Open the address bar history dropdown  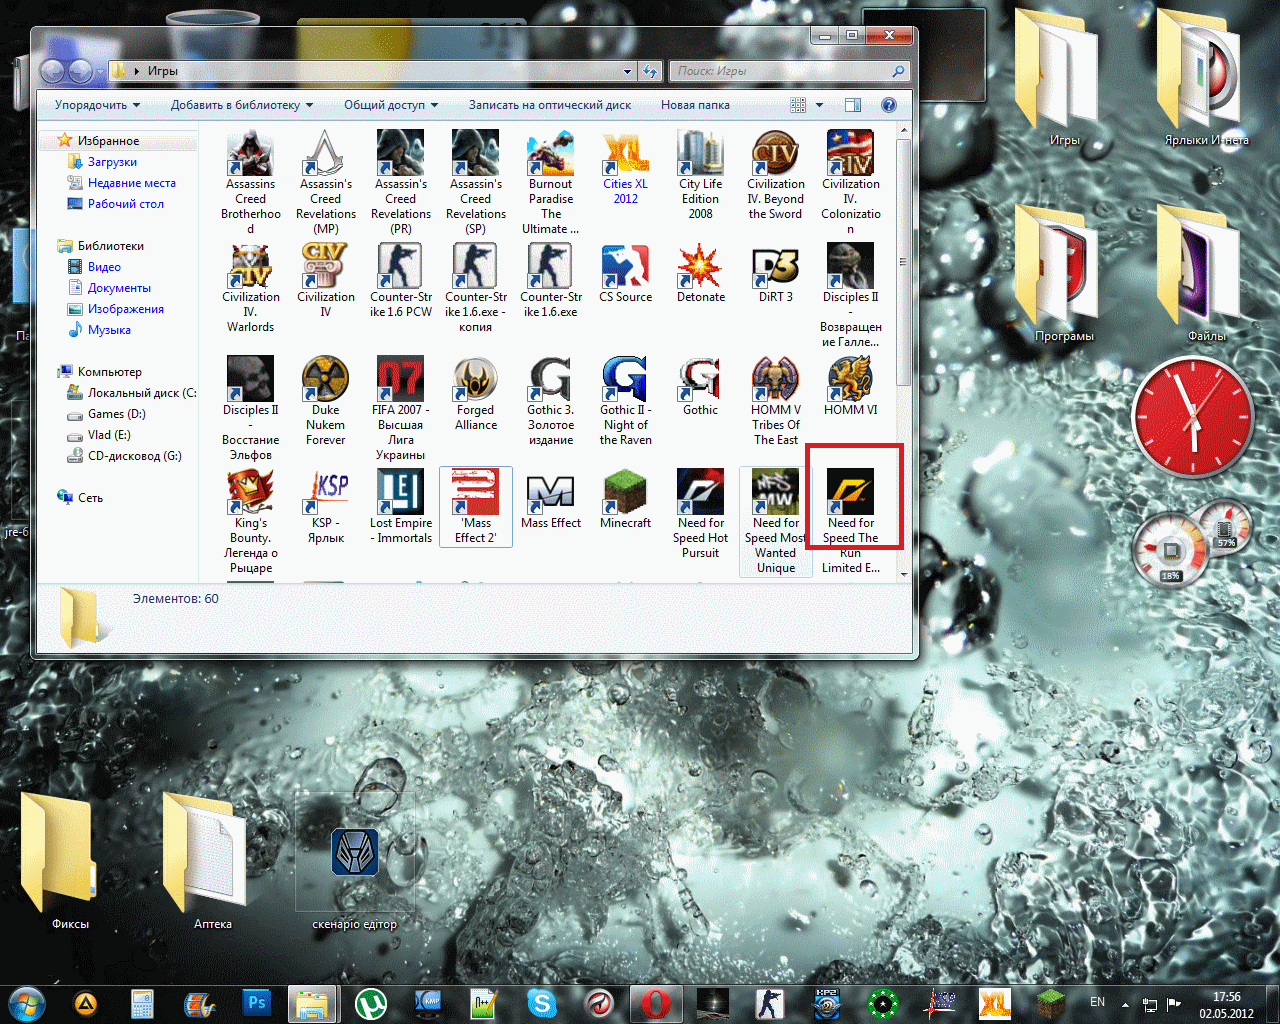[627, 71]
